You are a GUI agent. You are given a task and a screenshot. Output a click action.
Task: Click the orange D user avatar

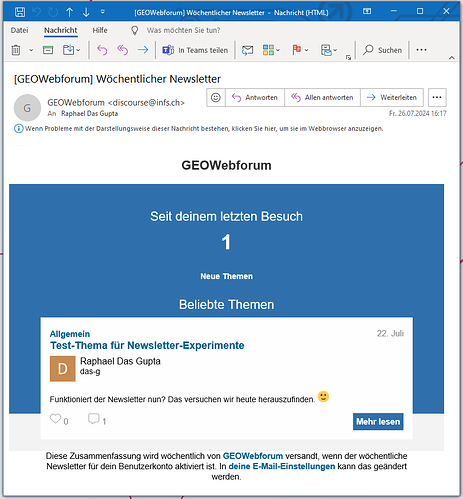[63, 369]
